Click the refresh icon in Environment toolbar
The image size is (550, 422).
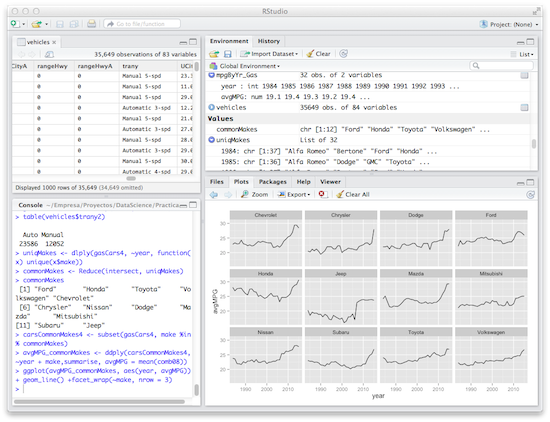(343, 54)
